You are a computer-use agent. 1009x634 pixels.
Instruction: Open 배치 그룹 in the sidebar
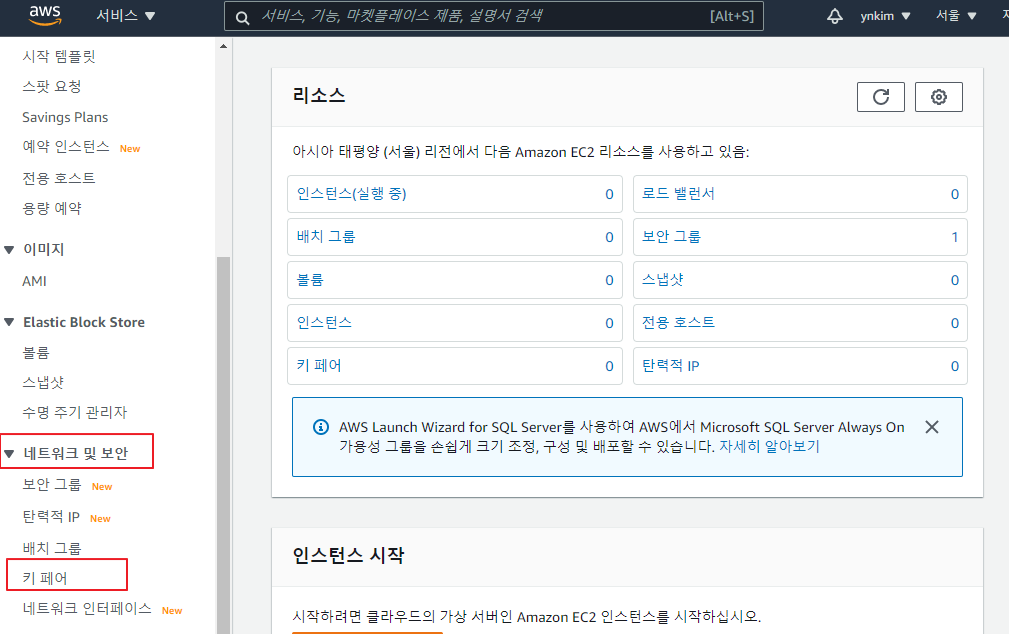pos(51,548)
